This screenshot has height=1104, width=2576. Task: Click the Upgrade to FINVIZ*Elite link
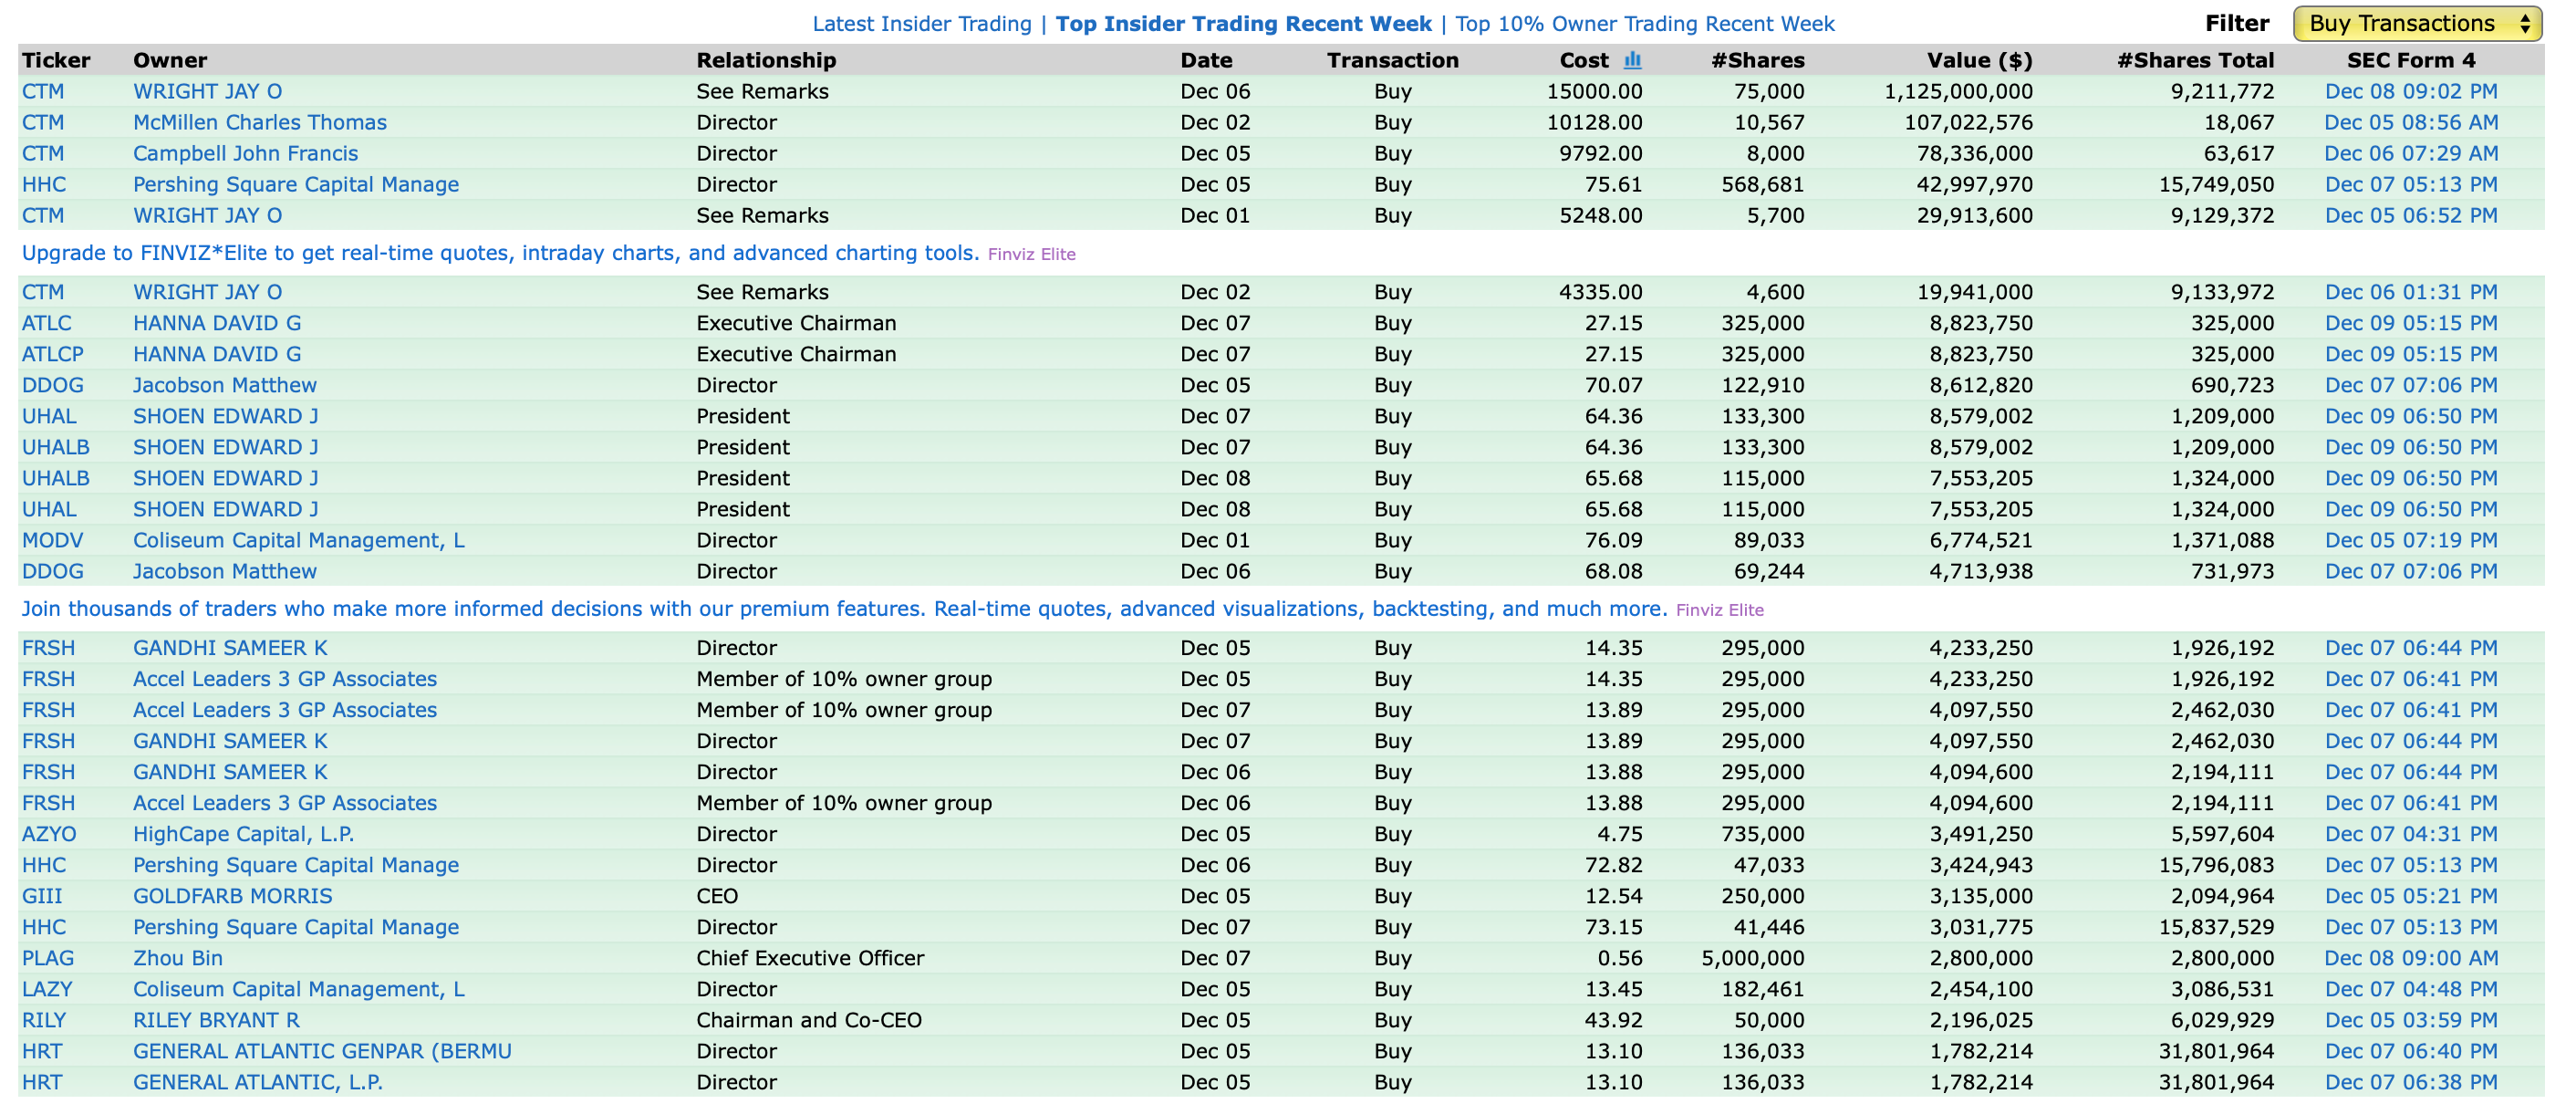click(500, 253)
